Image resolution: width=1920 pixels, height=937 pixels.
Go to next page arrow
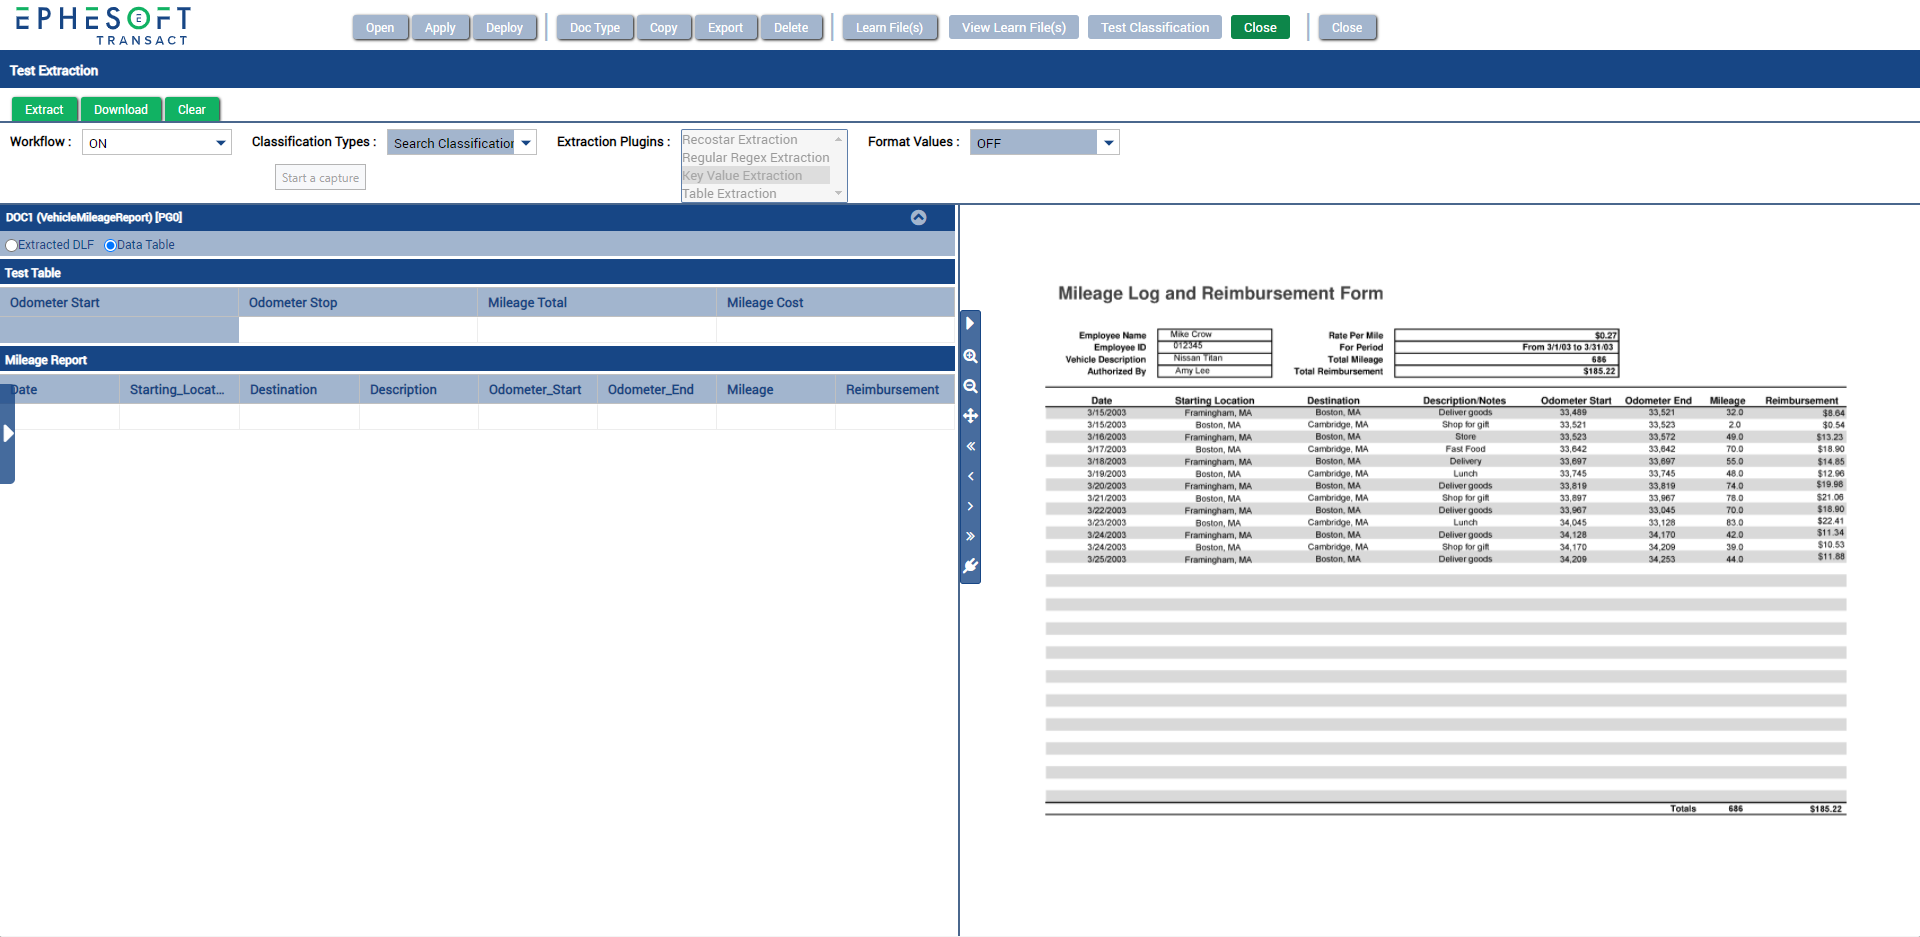[x=970, y=506]
